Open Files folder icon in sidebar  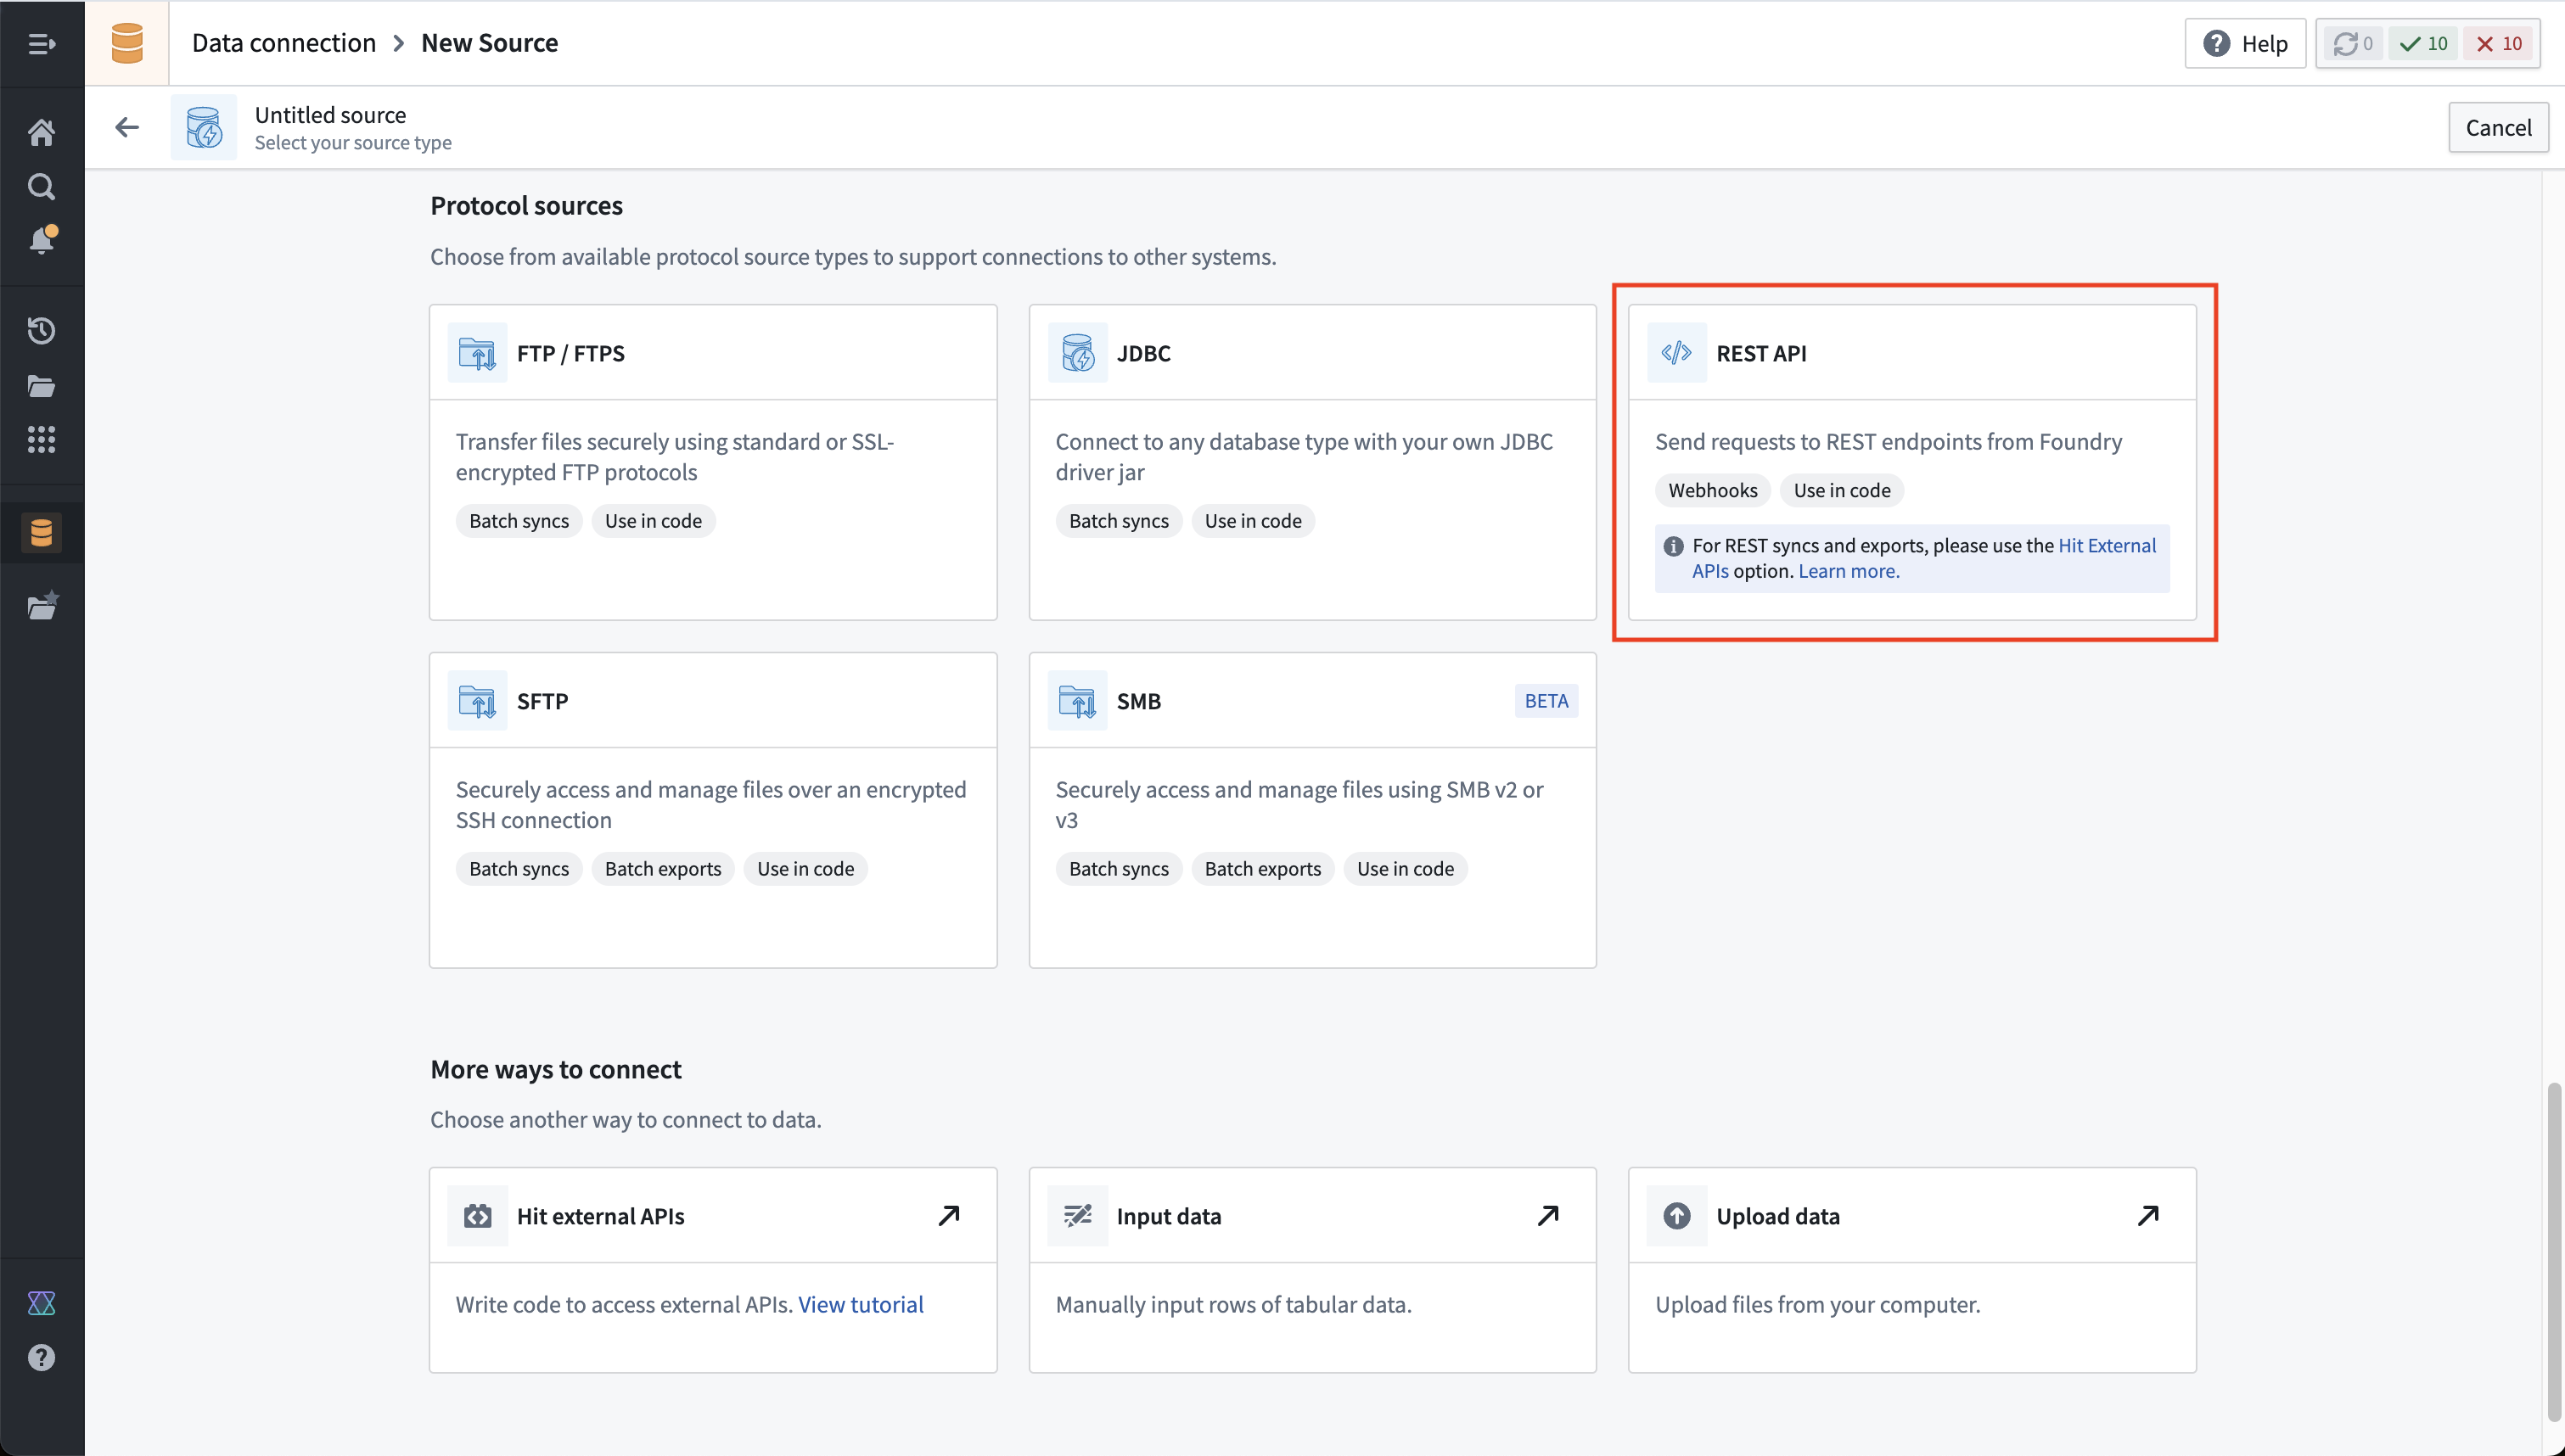41,386
